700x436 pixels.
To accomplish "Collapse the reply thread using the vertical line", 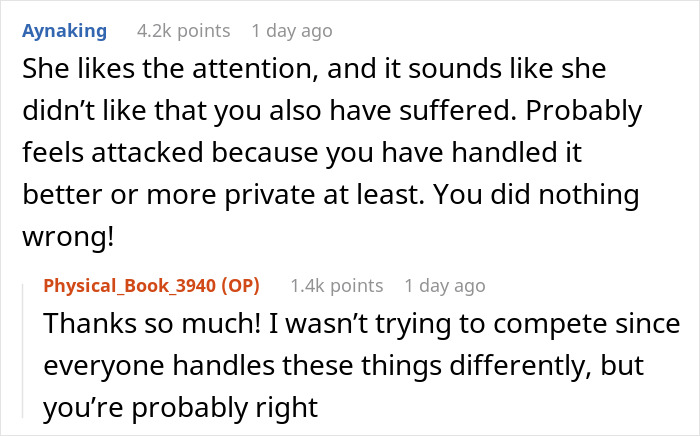I will click(x=23, y=350).
